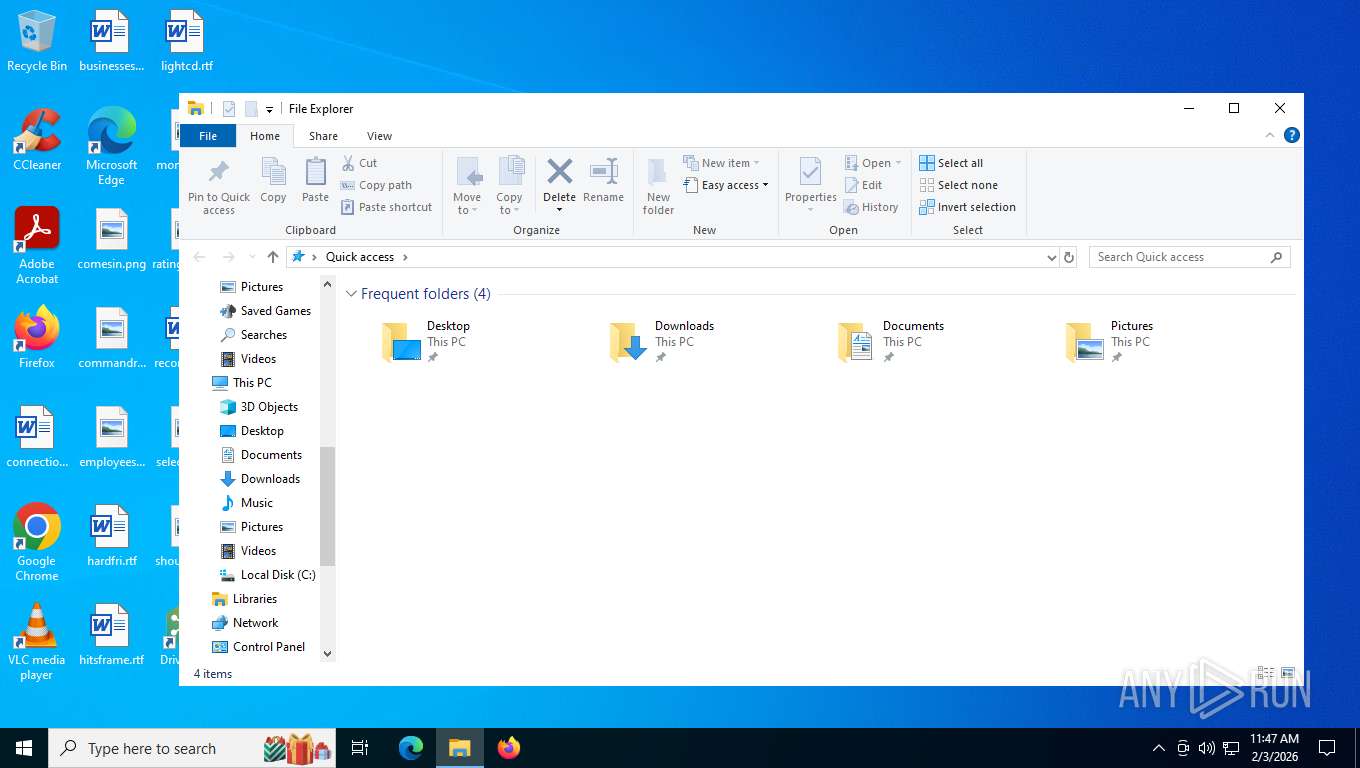Screen dimensions: 1360x768
Task: Open the Move to dropdown
Action: 467,186
